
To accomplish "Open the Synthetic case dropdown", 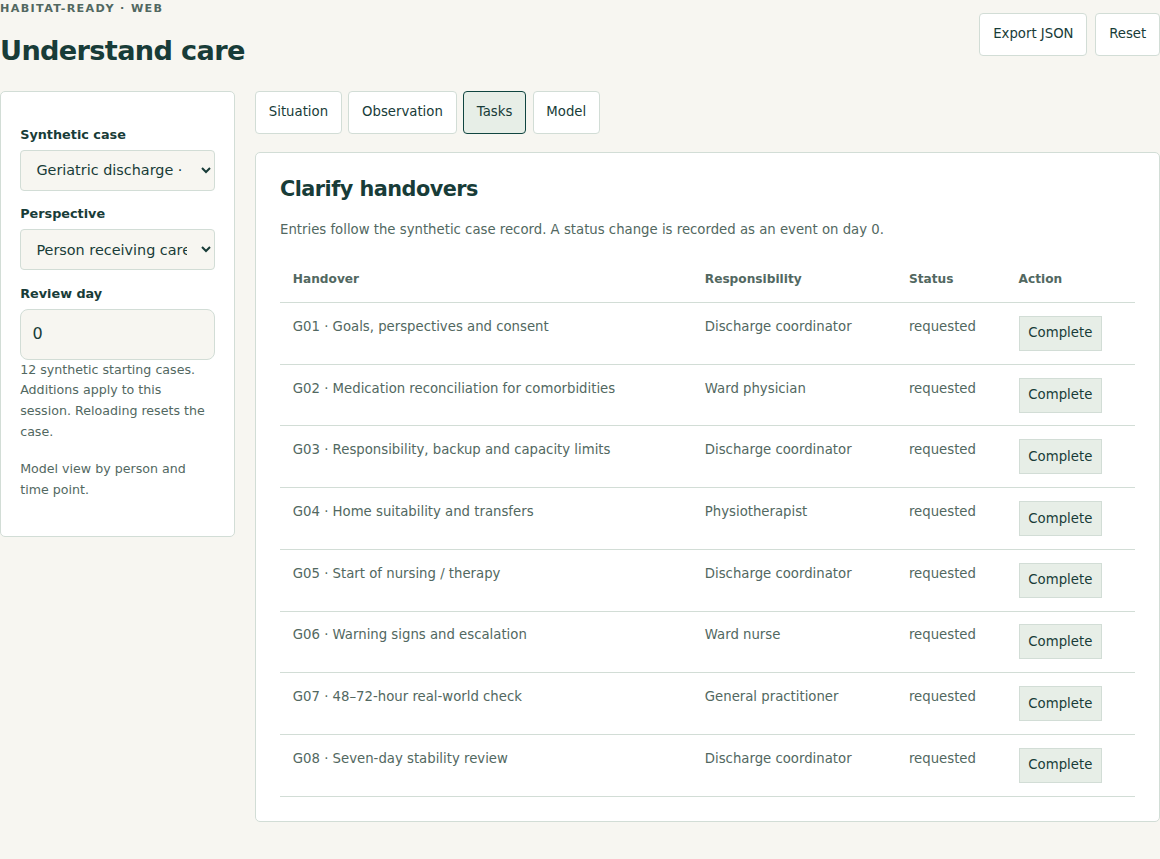I will click(x=118, y=170).
